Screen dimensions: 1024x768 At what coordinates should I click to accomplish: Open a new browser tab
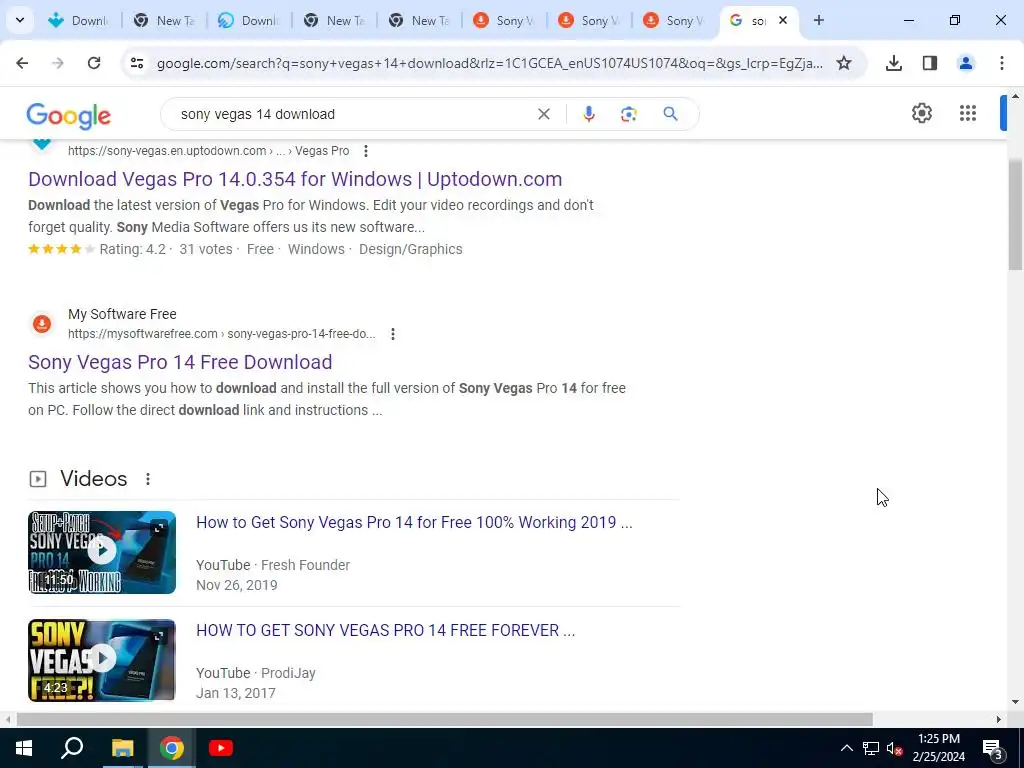pyautogui.click(x=818, y=20)
